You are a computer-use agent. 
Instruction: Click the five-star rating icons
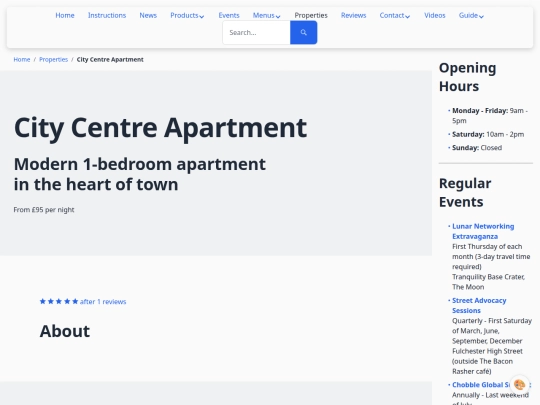59,301
